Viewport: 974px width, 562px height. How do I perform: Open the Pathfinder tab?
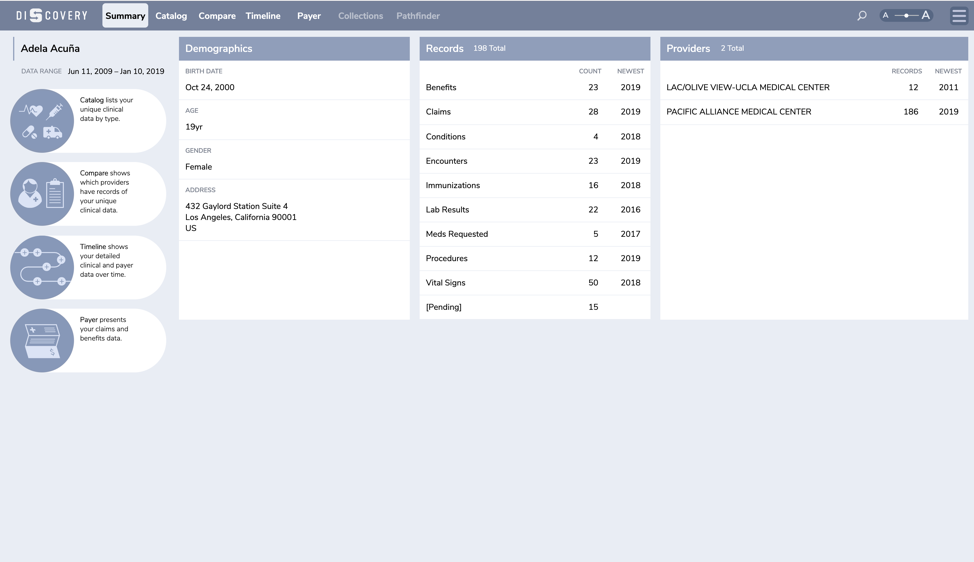[418, 16]
